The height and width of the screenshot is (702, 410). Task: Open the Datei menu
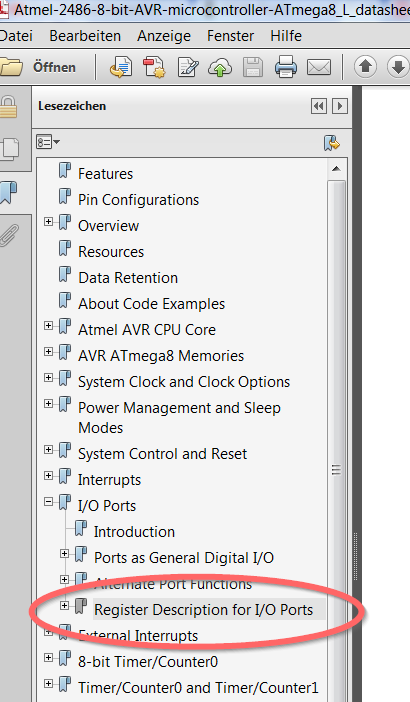coord(16,36)
